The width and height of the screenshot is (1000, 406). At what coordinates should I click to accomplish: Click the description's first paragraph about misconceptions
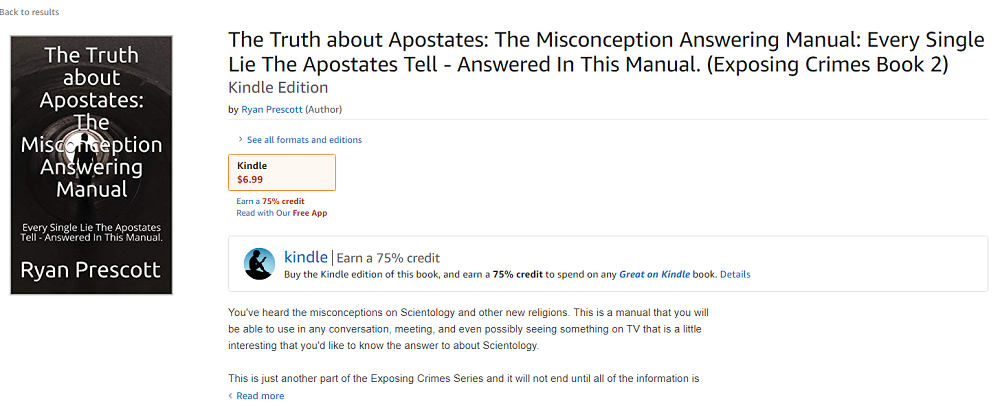click(468, 328)
